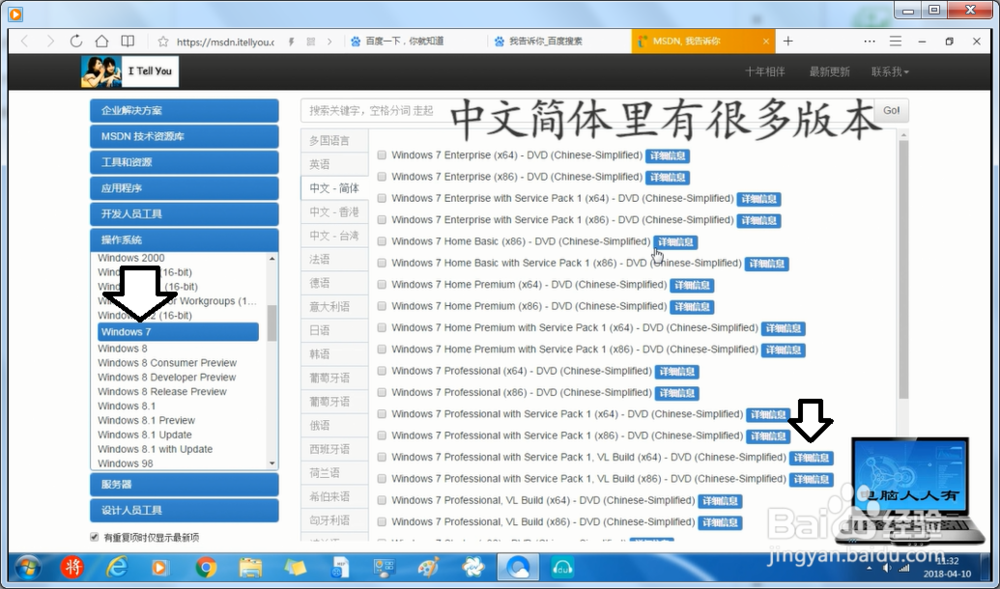Image resolution: width=1000 pixels, height=589 pixels.
Task: Expand 工具和资源 category
Action: point(184,162)
